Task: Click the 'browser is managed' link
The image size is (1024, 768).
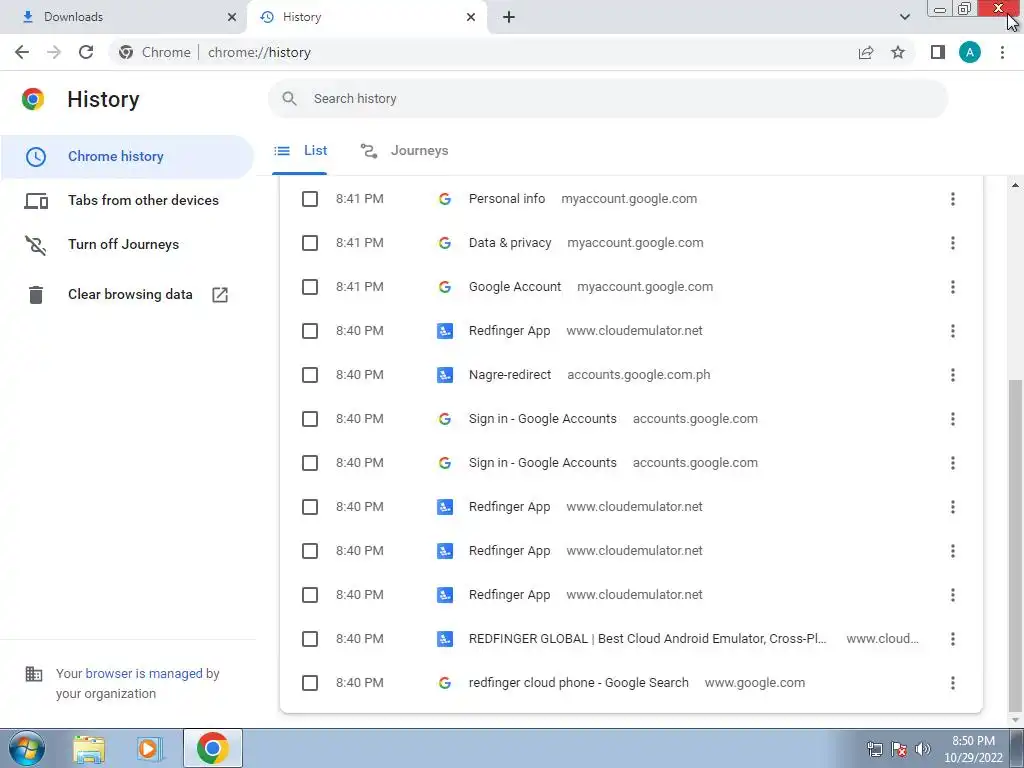Action: [144, 673]
